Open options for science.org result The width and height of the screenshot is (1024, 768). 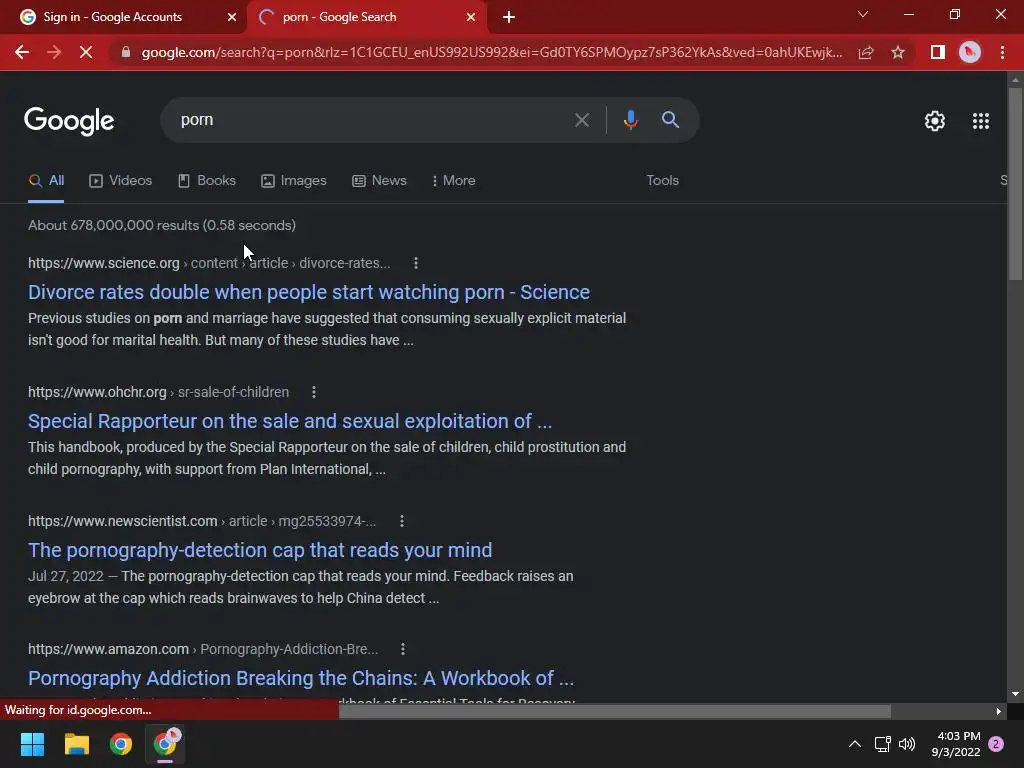pos(416,263)
